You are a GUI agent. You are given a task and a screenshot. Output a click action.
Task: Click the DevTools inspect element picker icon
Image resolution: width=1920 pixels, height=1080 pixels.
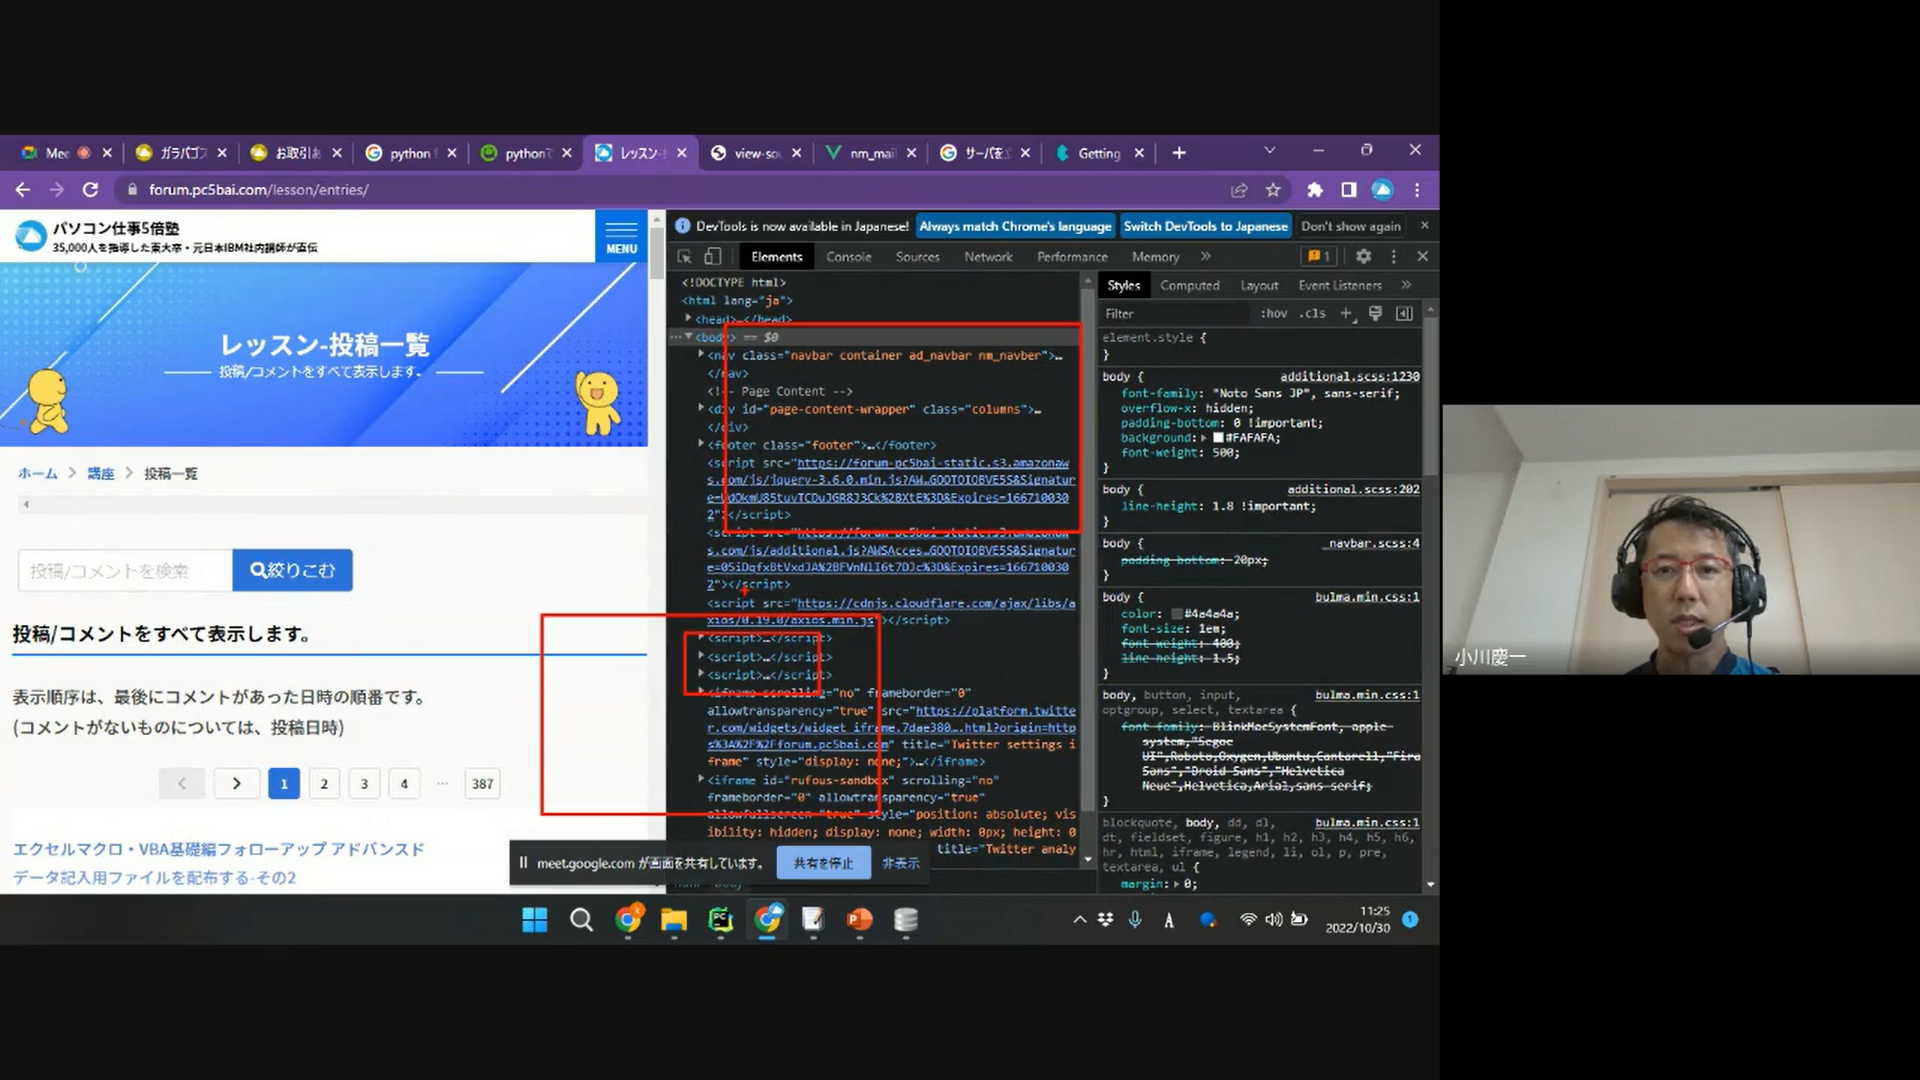point(685,257)
